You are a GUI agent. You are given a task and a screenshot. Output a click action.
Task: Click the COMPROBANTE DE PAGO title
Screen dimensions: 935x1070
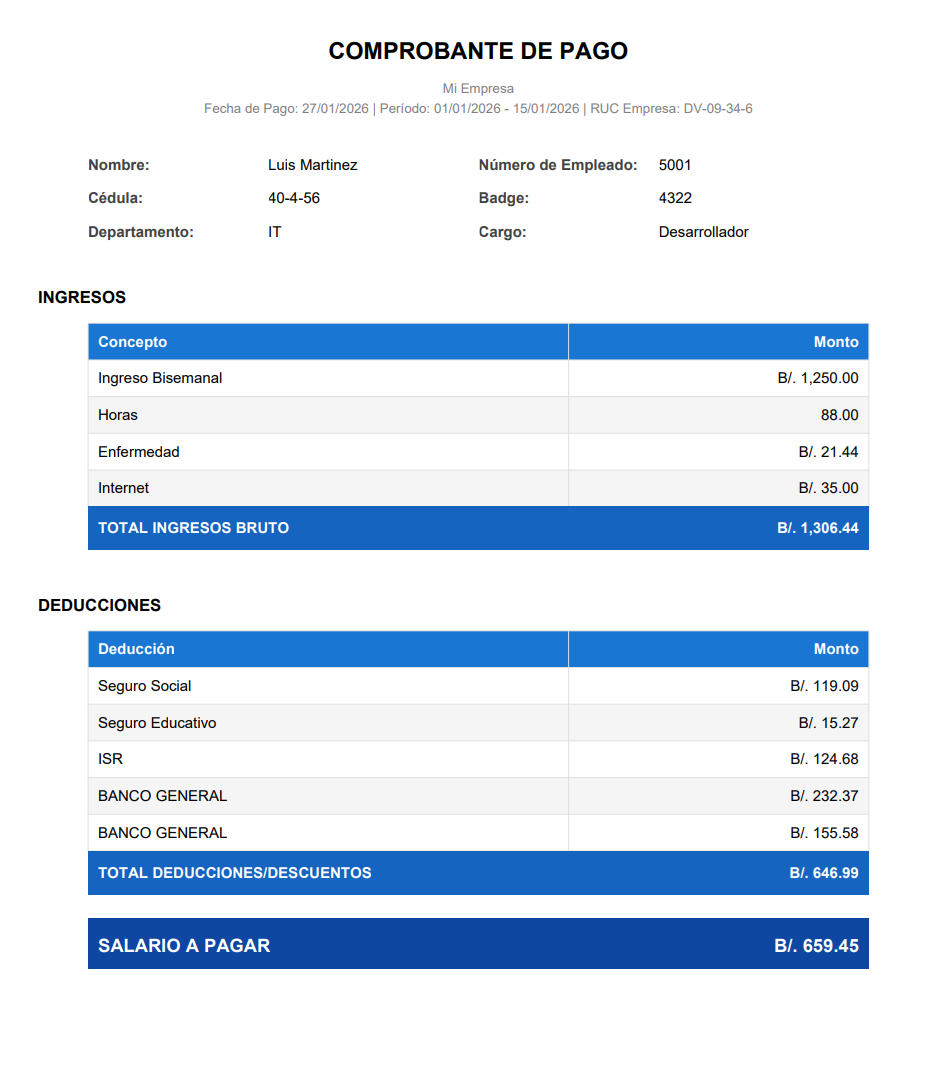(478, 51)
